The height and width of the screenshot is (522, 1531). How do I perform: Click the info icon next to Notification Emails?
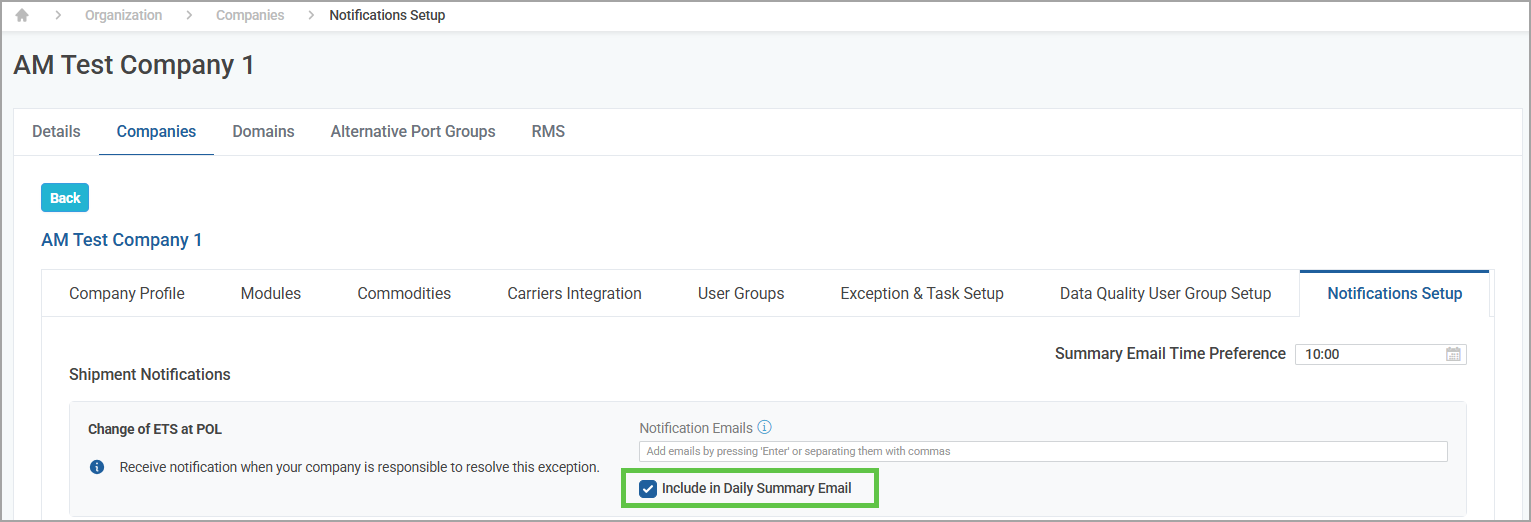[765, 427]
